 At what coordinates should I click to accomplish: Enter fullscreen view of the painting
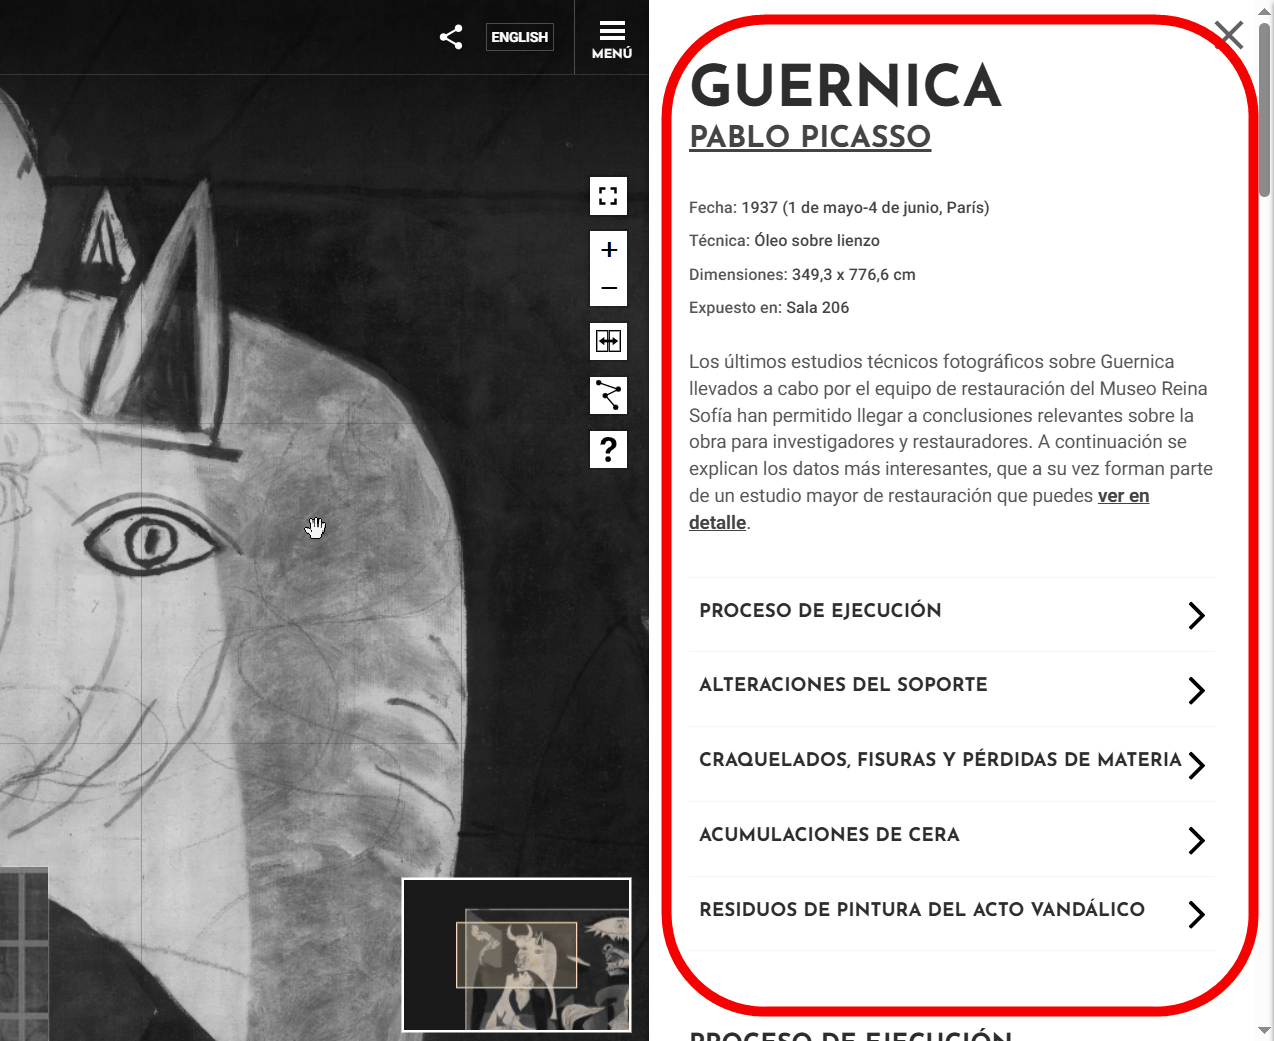click(x=608, y=196)
